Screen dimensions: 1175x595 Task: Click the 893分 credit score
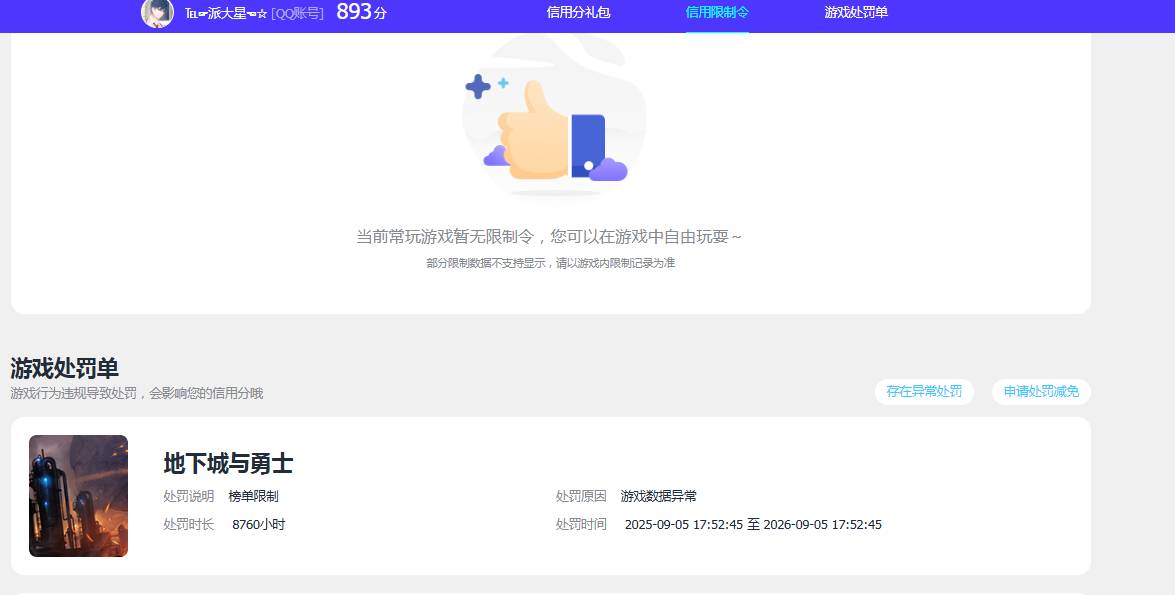click(x=362, y=13)
